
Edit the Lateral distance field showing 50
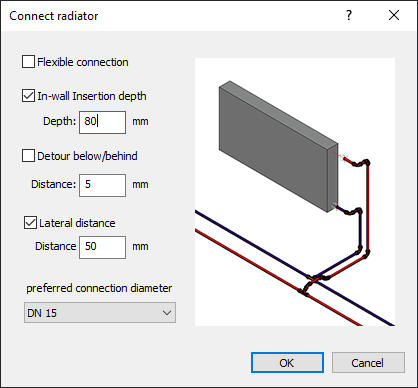[x=102, y=247]
